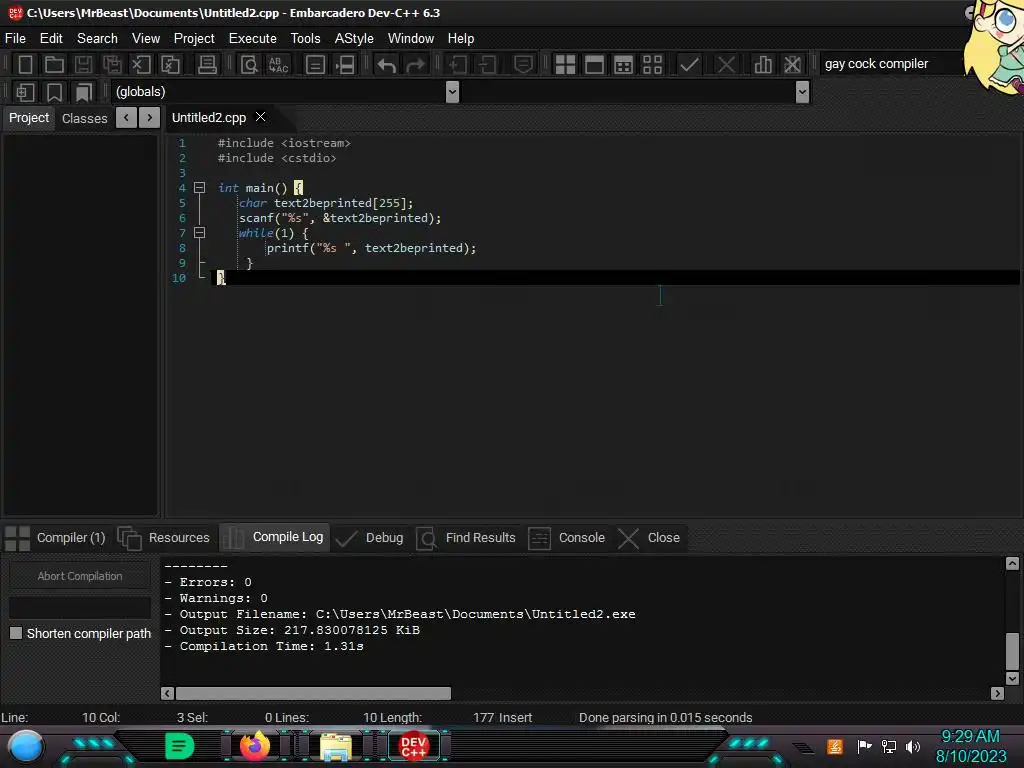Open File Explorer from the taskbar
The width and height of the screenshot is (1024, 768).
click(336, 746)
